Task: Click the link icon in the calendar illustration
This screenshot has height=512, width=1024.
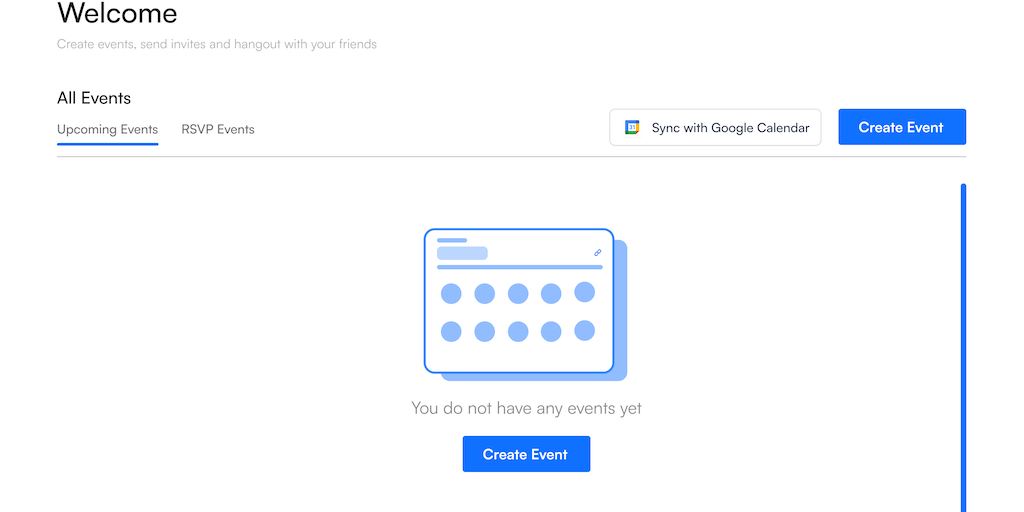Action: coord(598,253)
